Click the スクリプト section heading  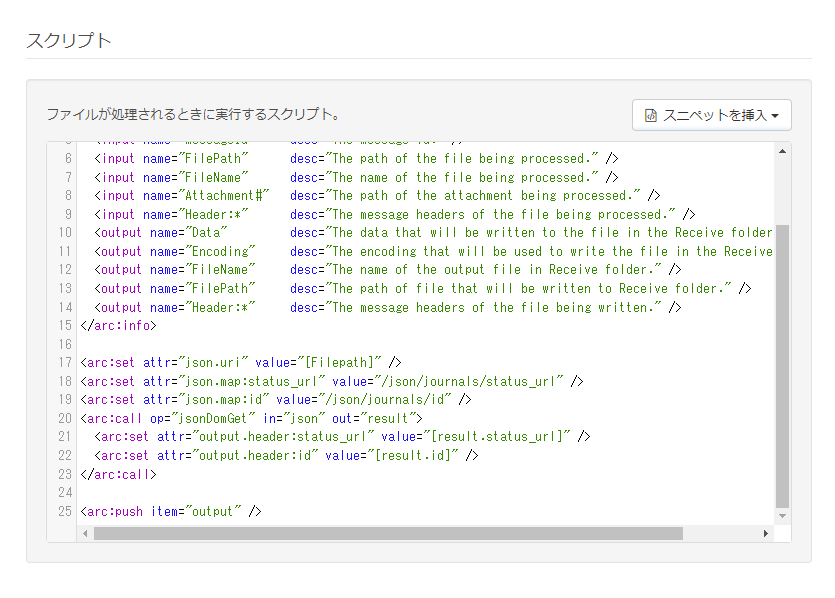(x=69, y=40)
